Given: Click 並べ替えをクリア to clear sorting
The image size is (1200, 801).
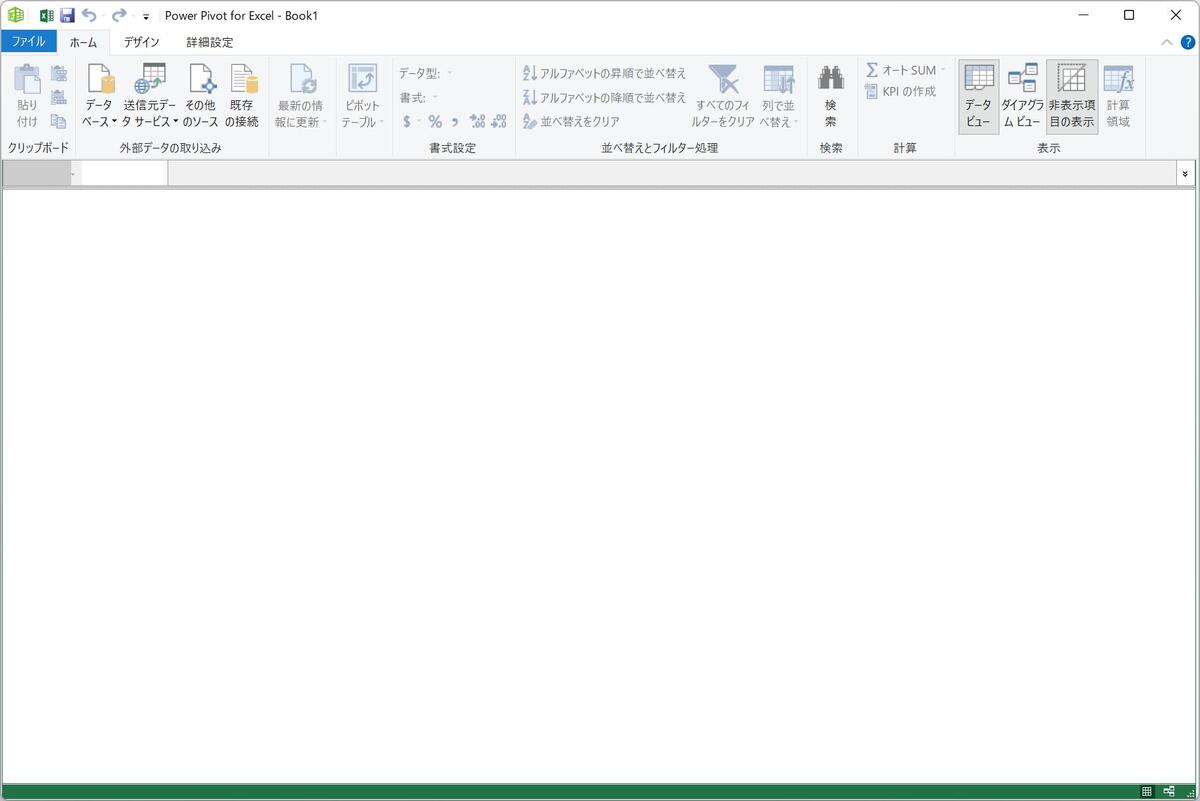Looking at the screenshot, I should click(572, 121).
